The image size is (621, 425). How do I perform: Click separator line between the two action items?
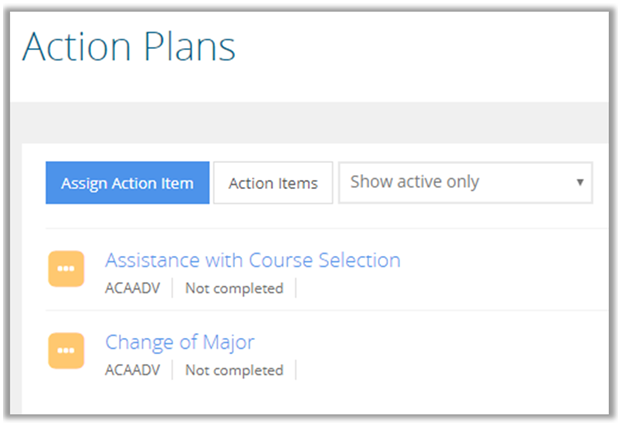320,310
